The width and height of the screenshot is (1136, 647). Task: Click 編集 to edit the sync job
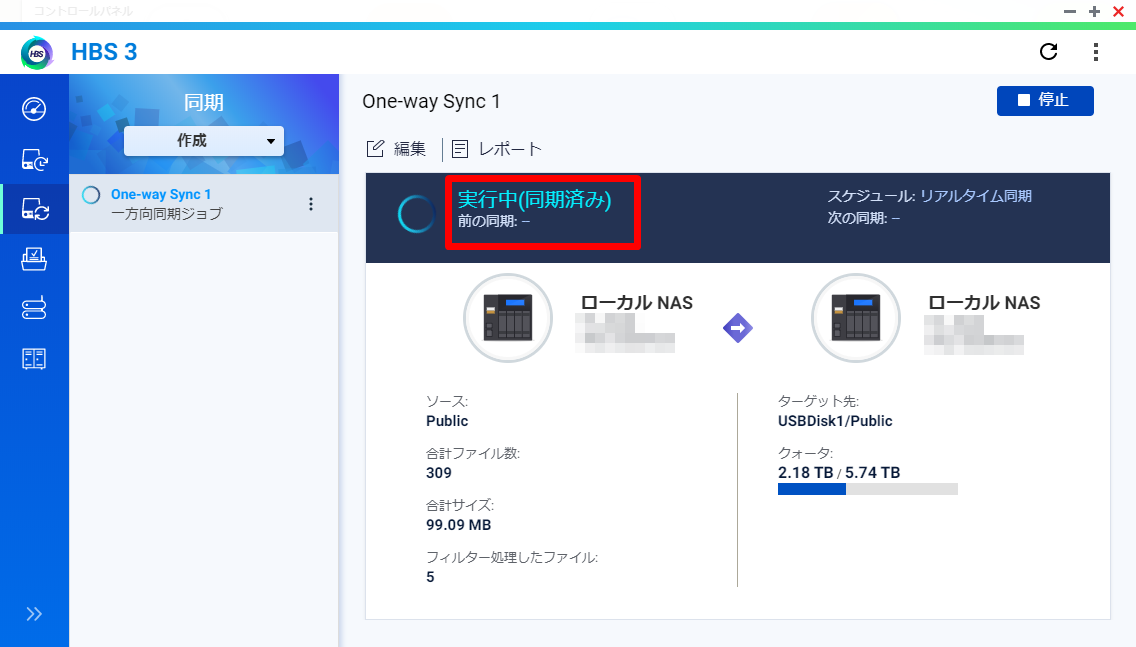(x=396, y=149)
